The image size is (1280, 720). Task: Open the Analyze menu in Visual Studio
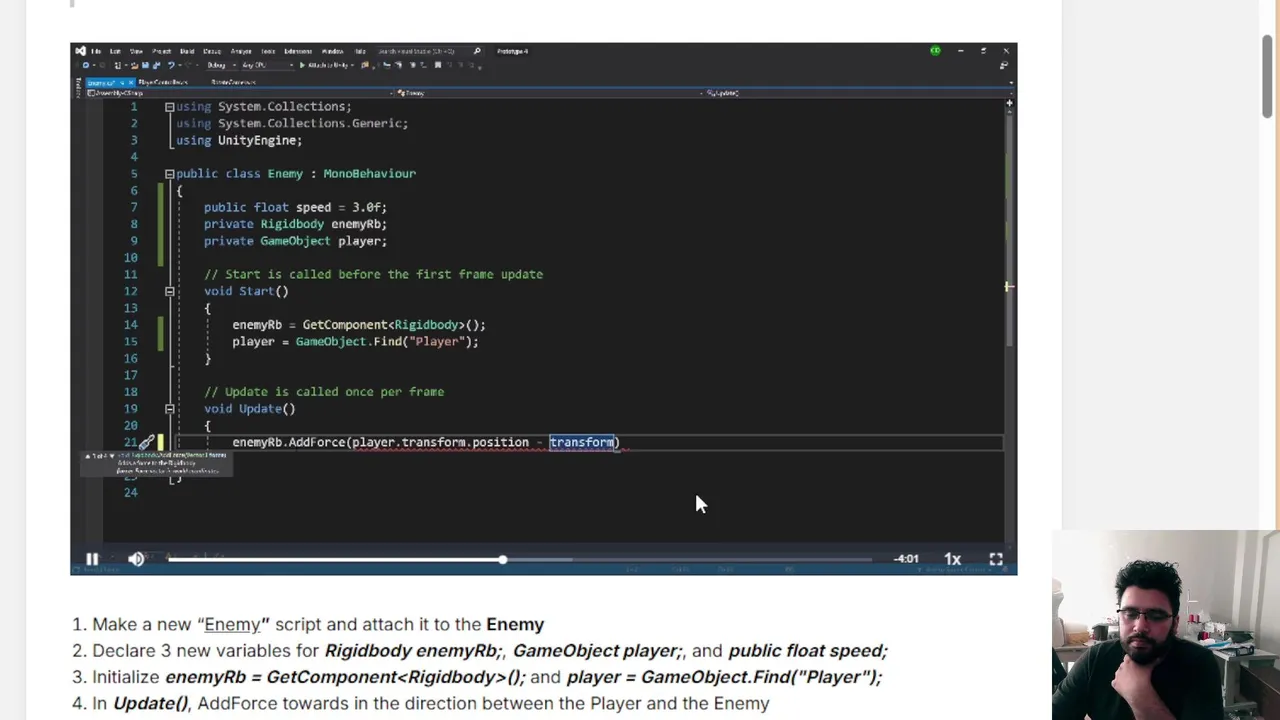241,51
